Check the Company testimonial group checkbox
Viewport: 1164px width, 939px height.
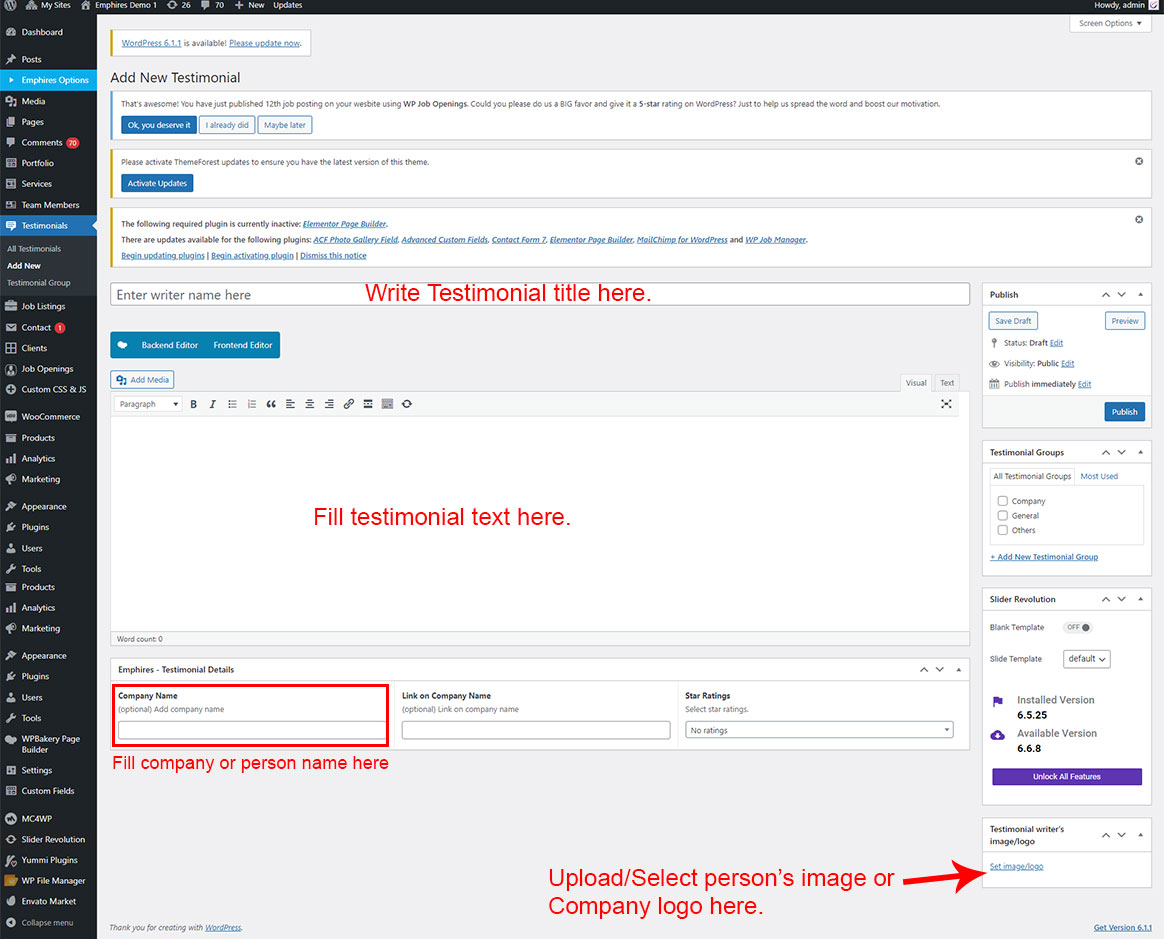pos(1002,501)
